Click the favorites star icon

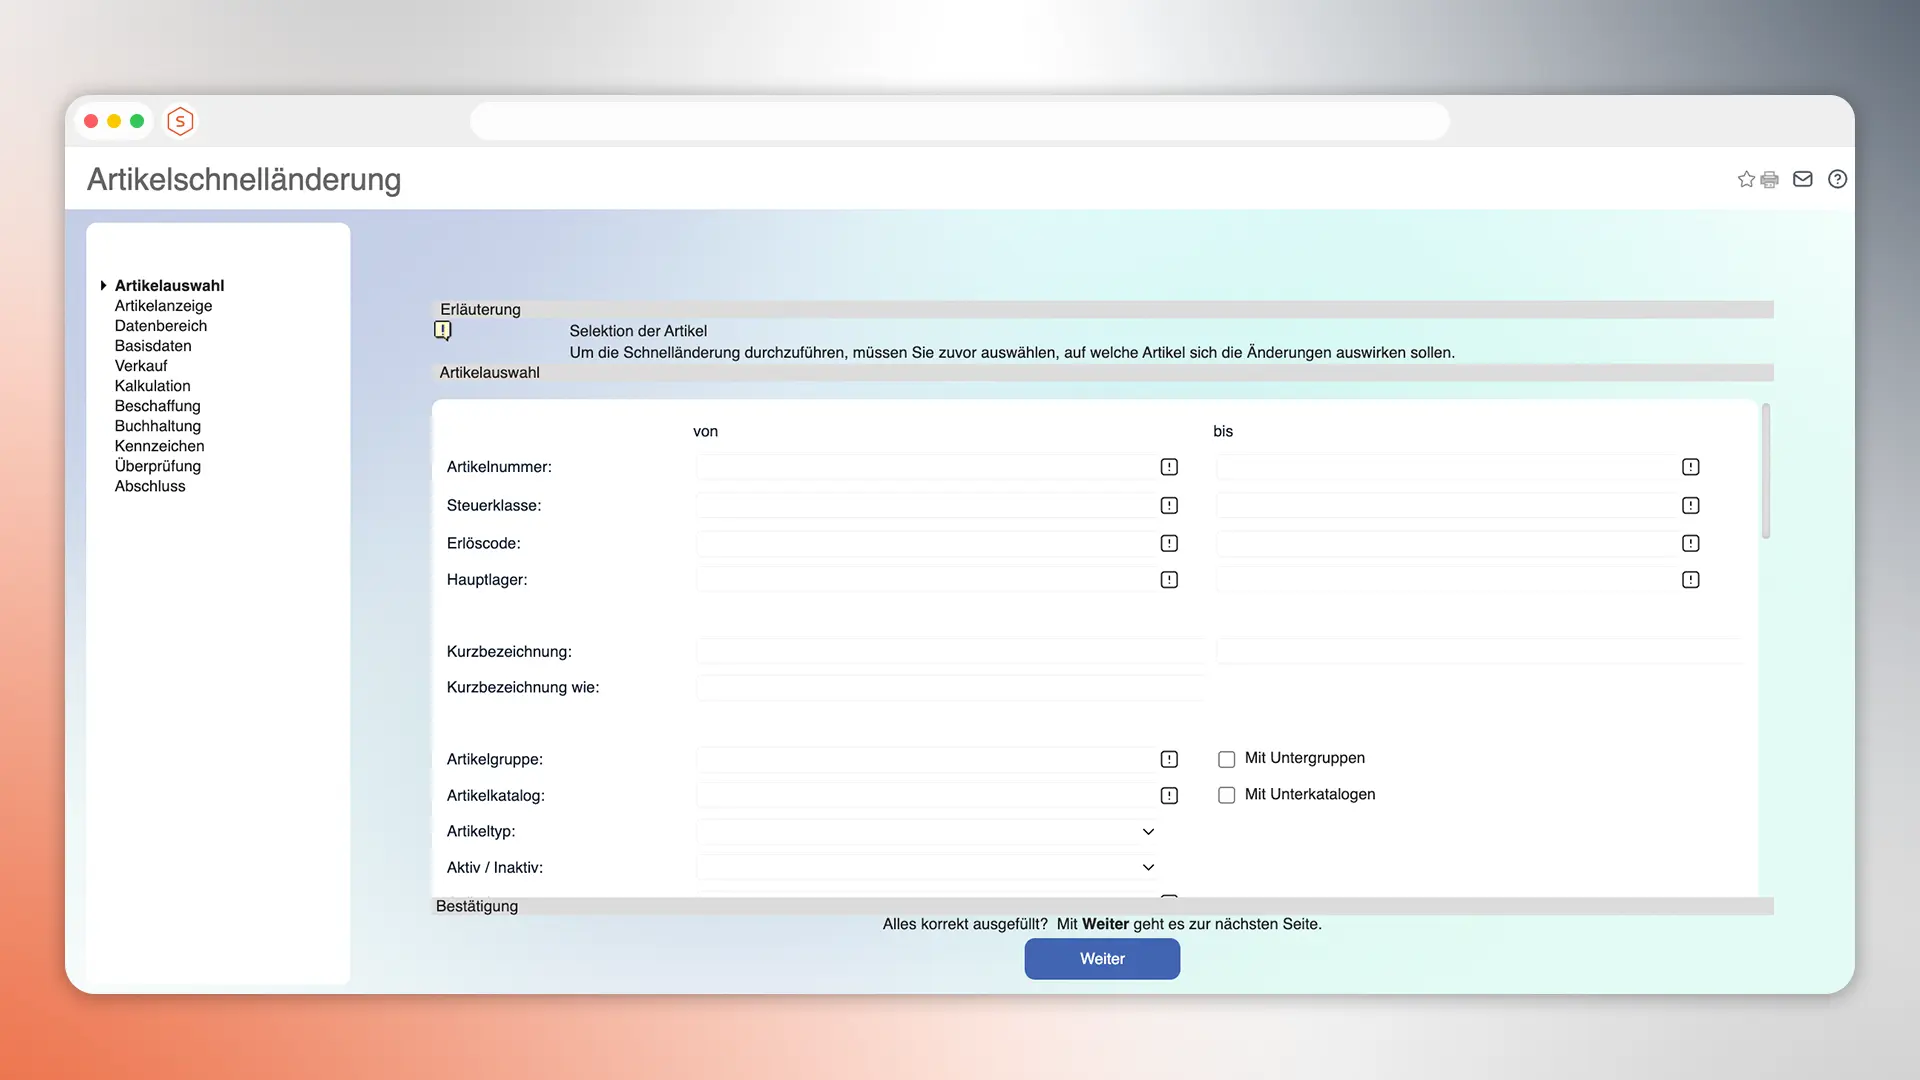pyautogui.click(x=1746, y=179)
